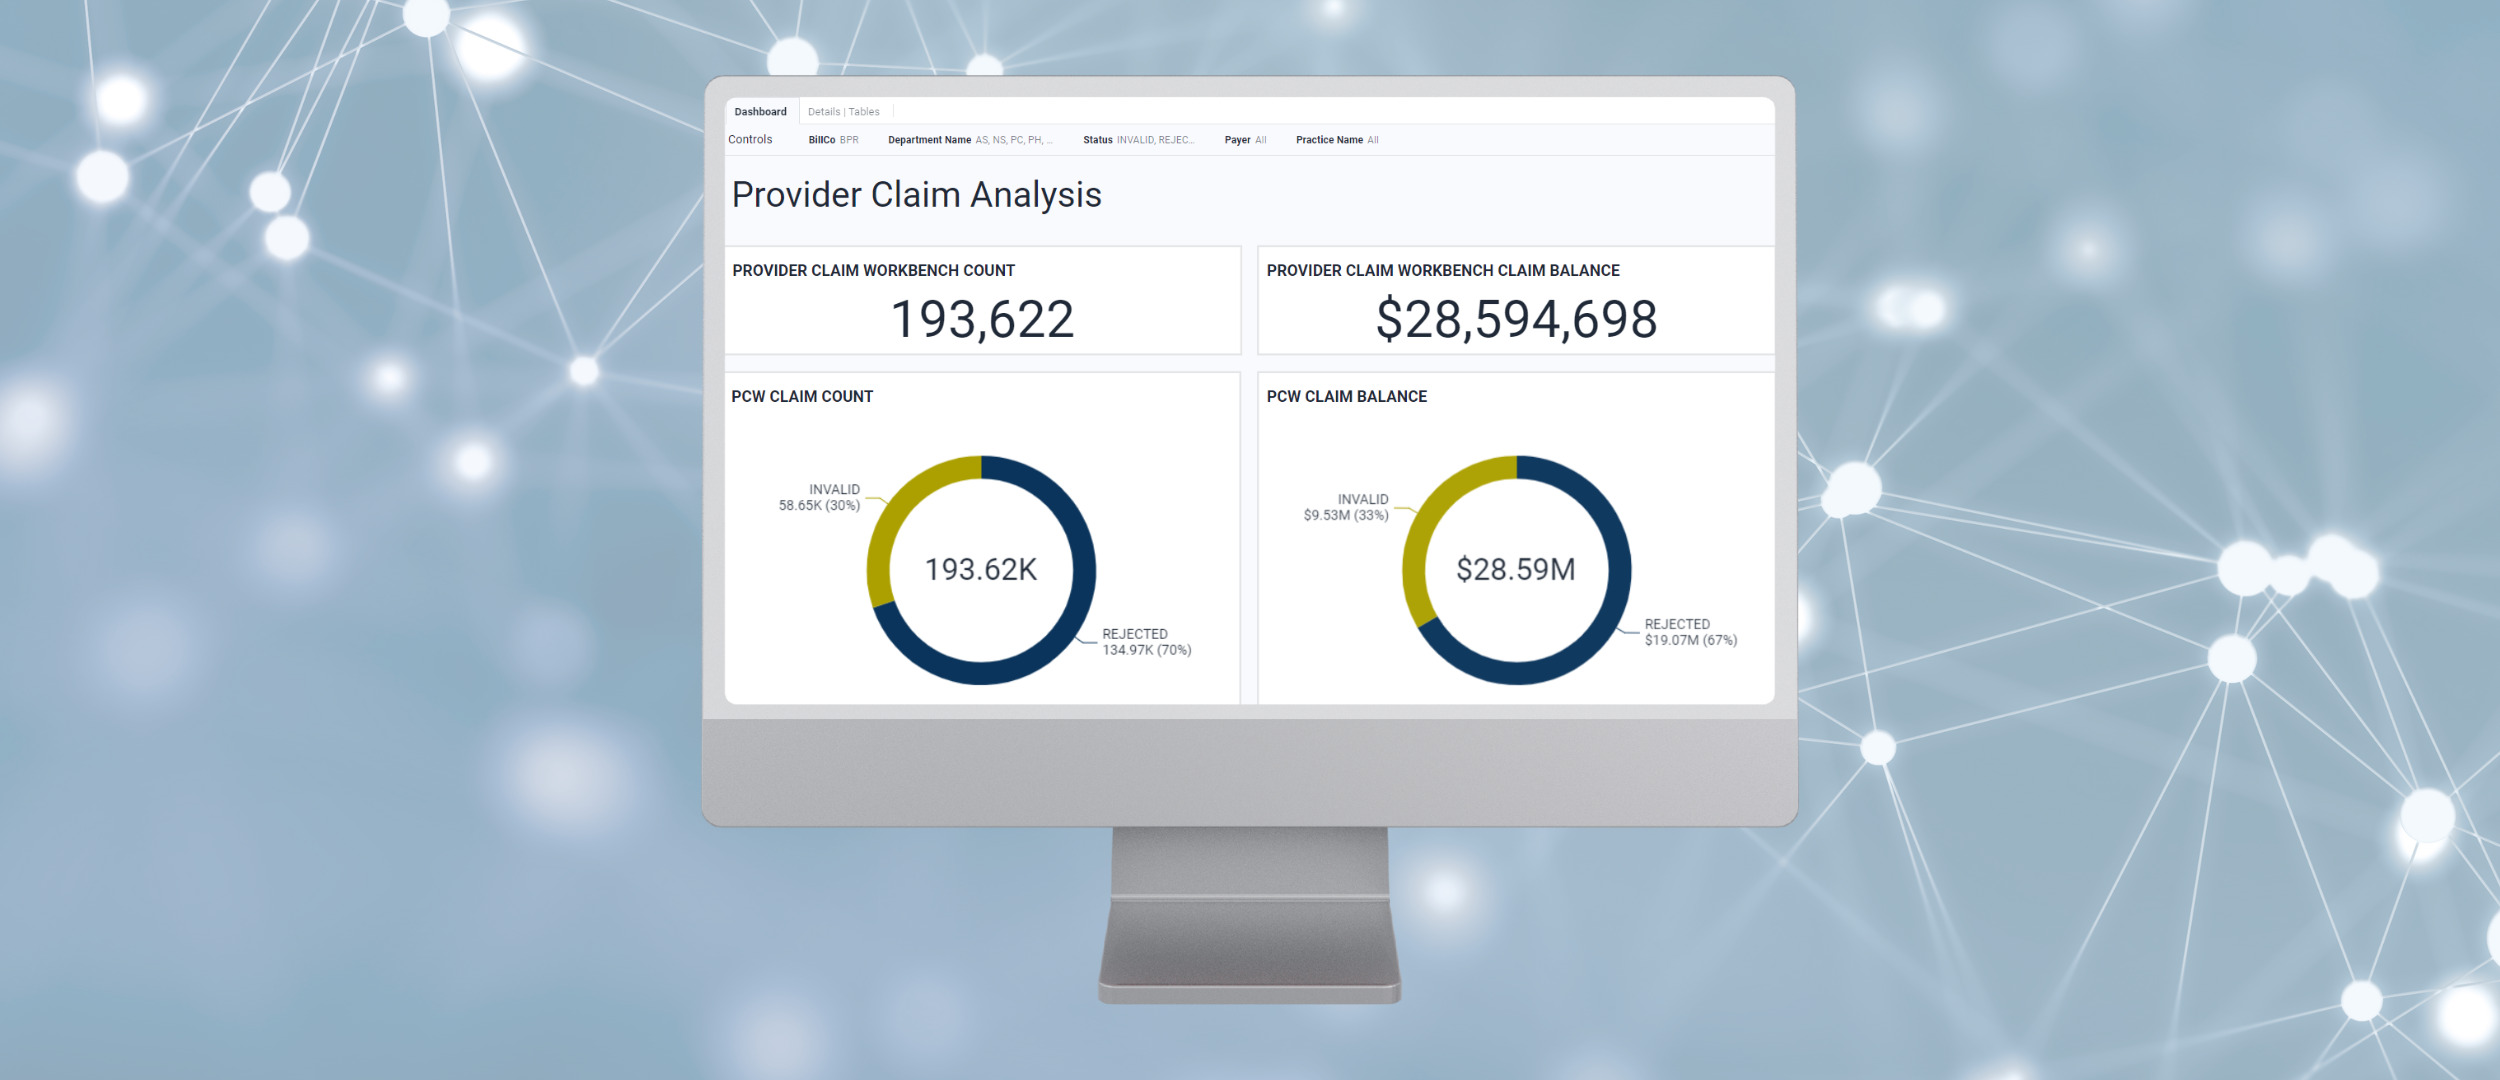2500x1080 pixels.
Task: Select the $28,594,698 claim balance KPI
Action: 1516,320
